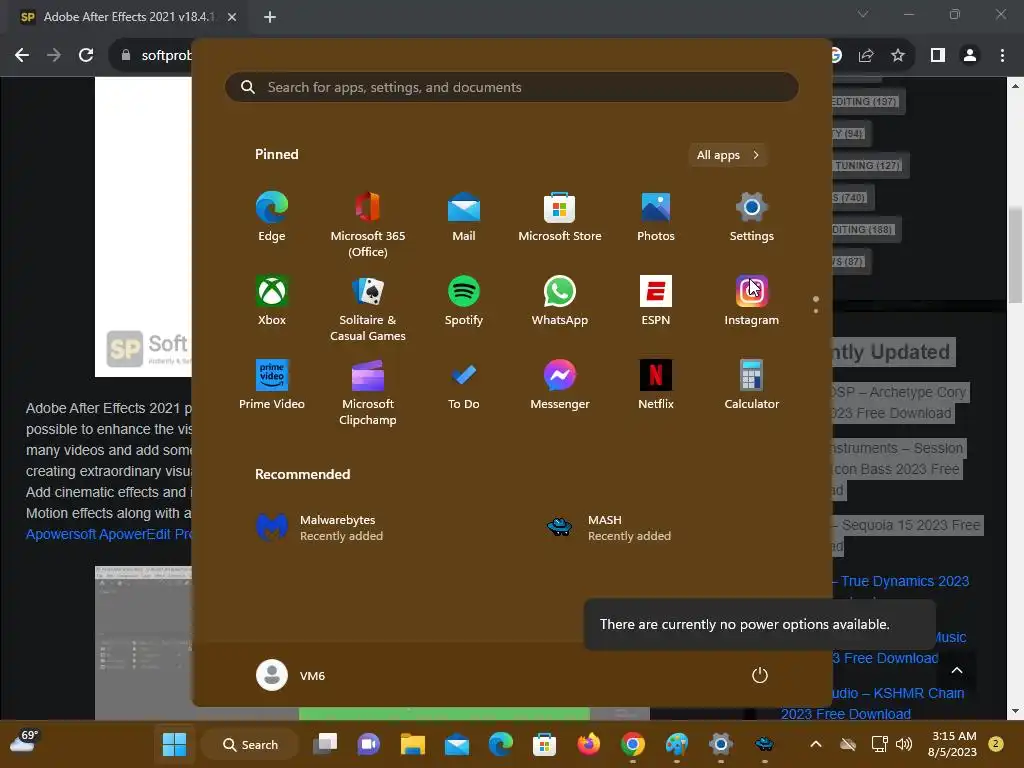Screen dimensions: 1024x768
Task: Open network status tray icon
Action: click(879, 744)
